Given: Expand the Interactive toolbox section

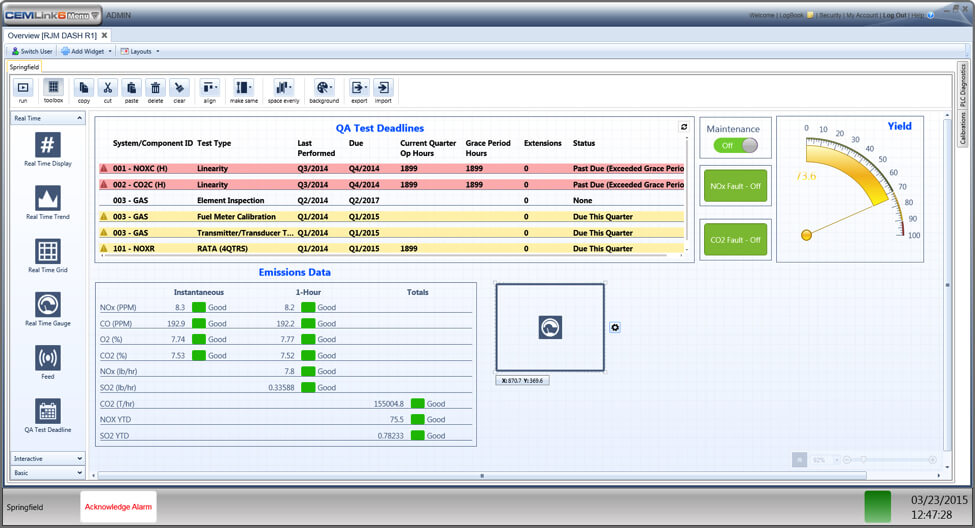Looking at the screenshot, I should (x=79, y=458).
